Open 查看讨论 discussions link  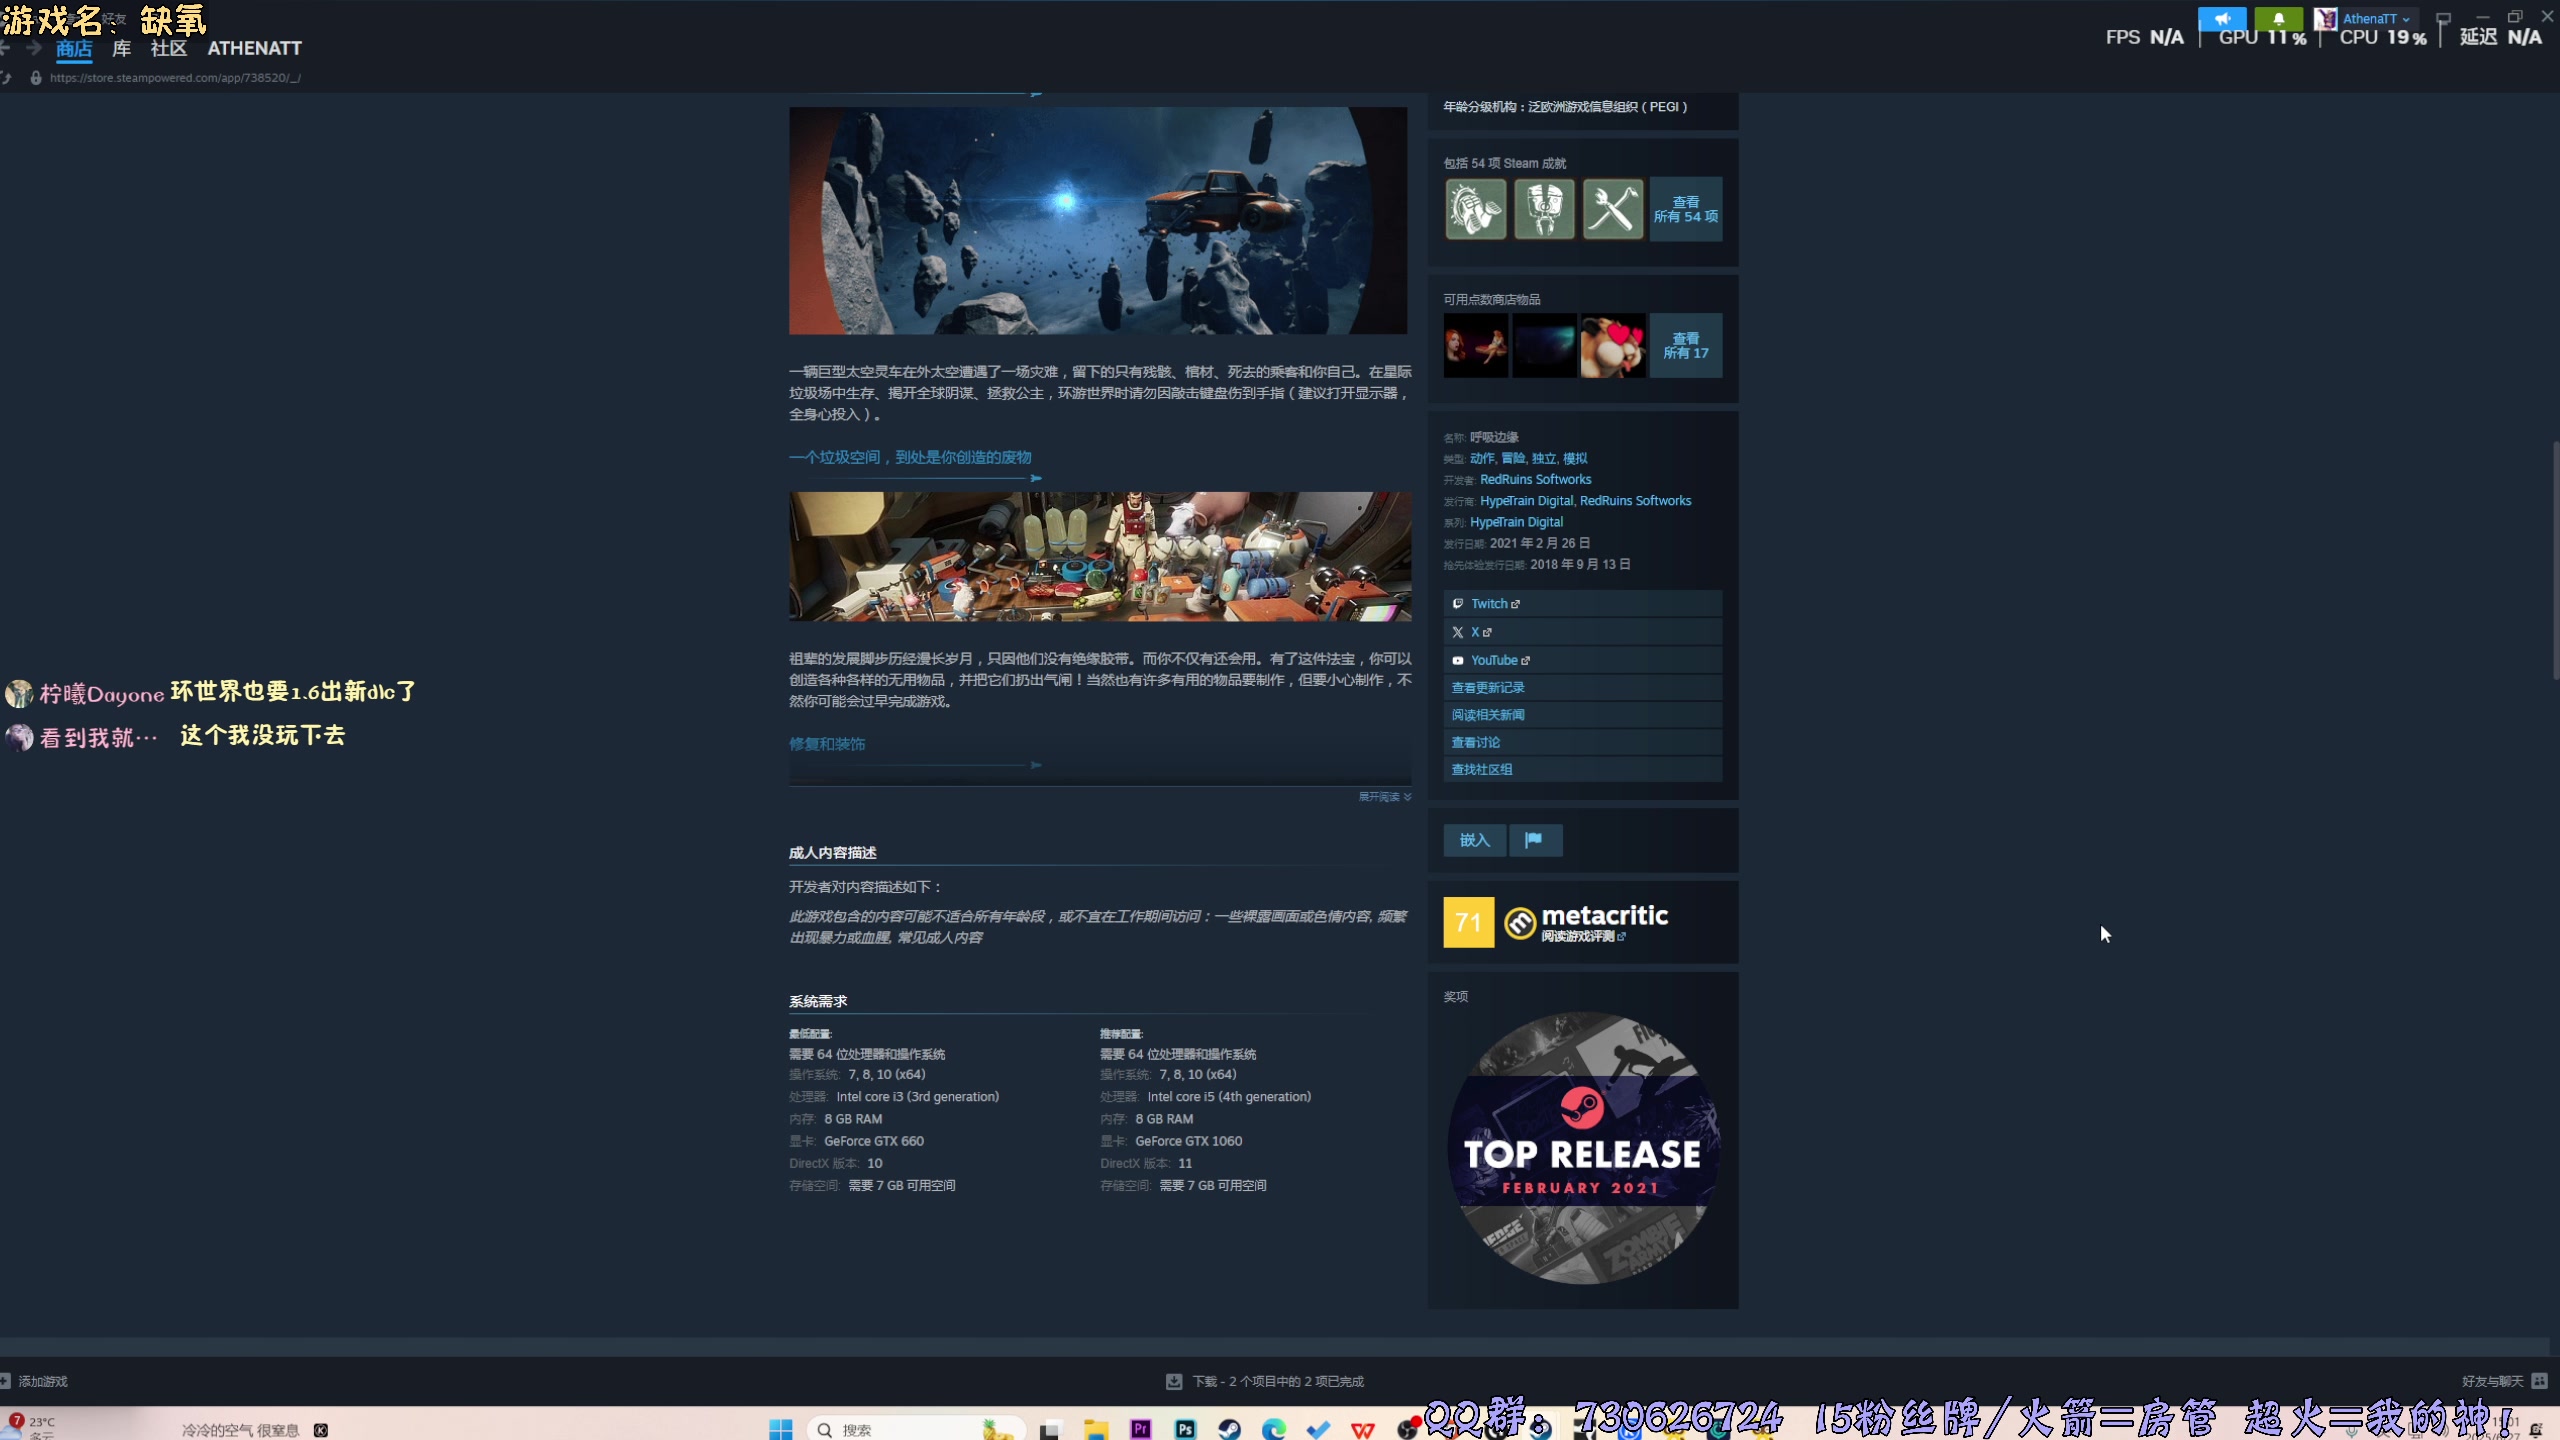tap(1583, 742)
